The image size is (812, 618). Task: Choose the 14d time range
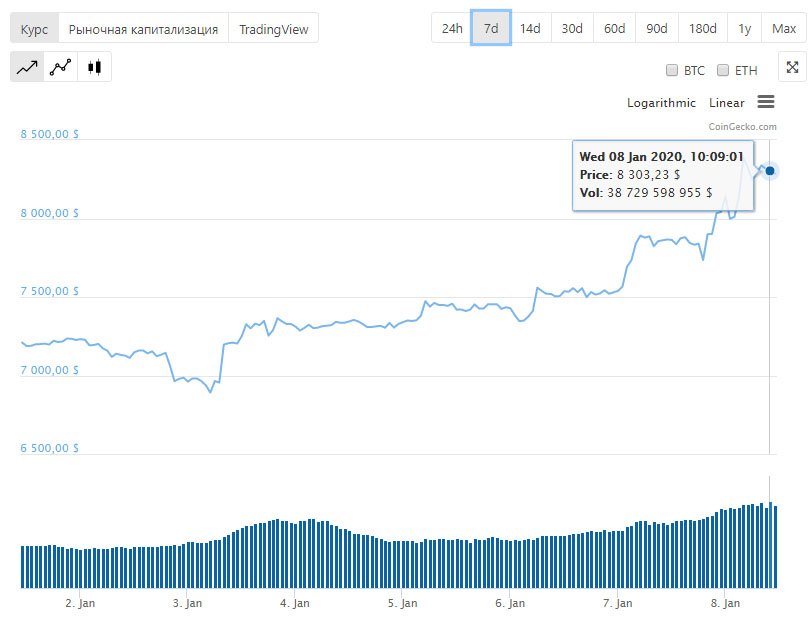530,28
